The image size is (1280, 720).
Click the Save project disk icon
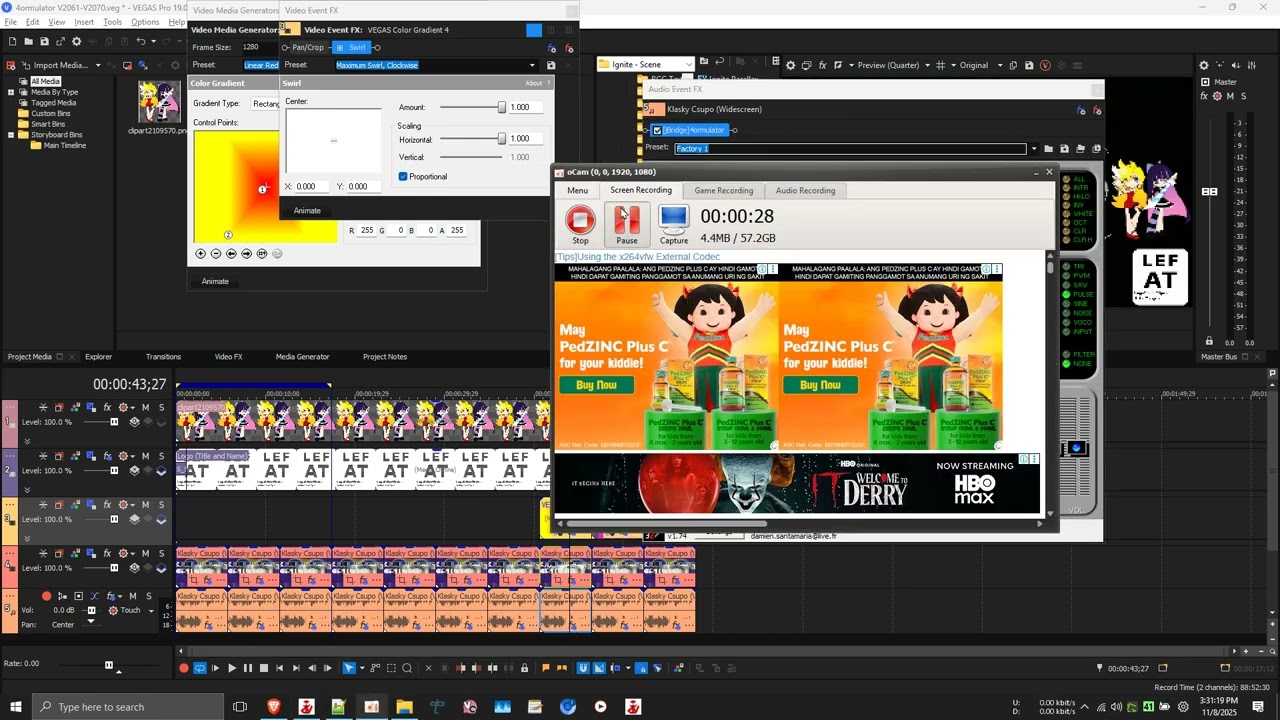tap(44, 41)
